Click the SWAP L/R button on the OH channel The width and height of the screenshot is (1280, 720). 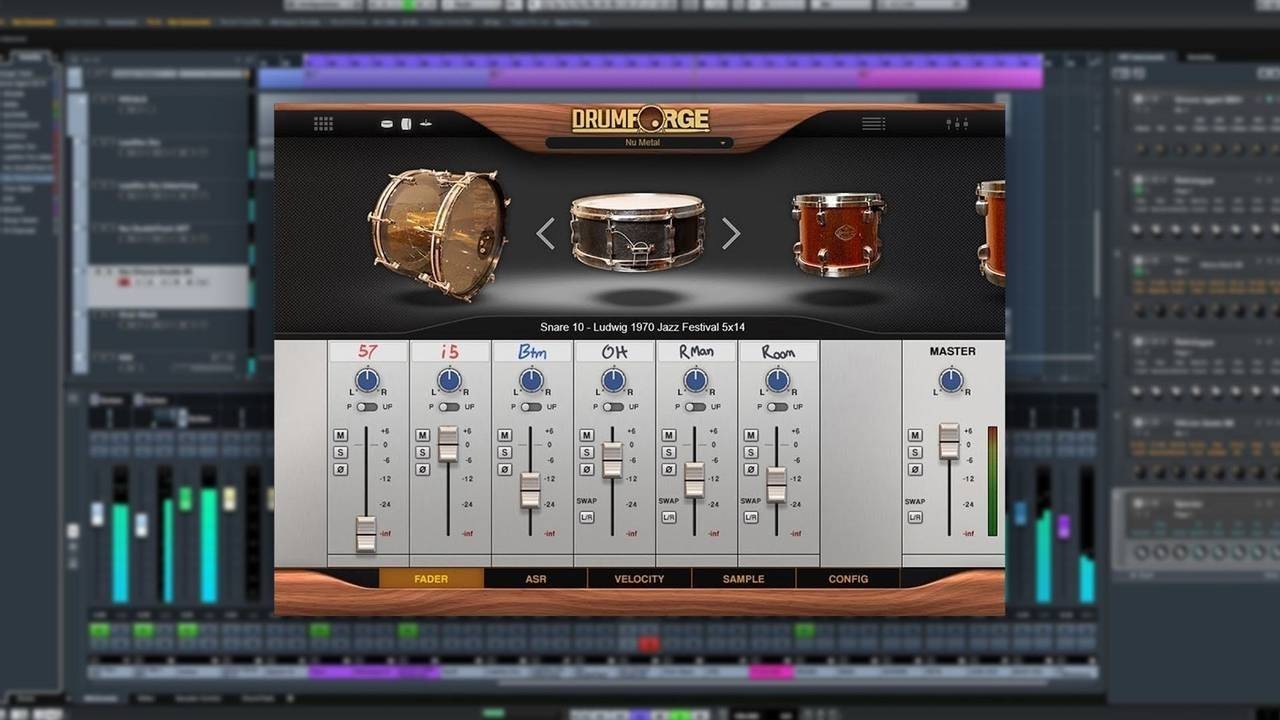(587, 517)
